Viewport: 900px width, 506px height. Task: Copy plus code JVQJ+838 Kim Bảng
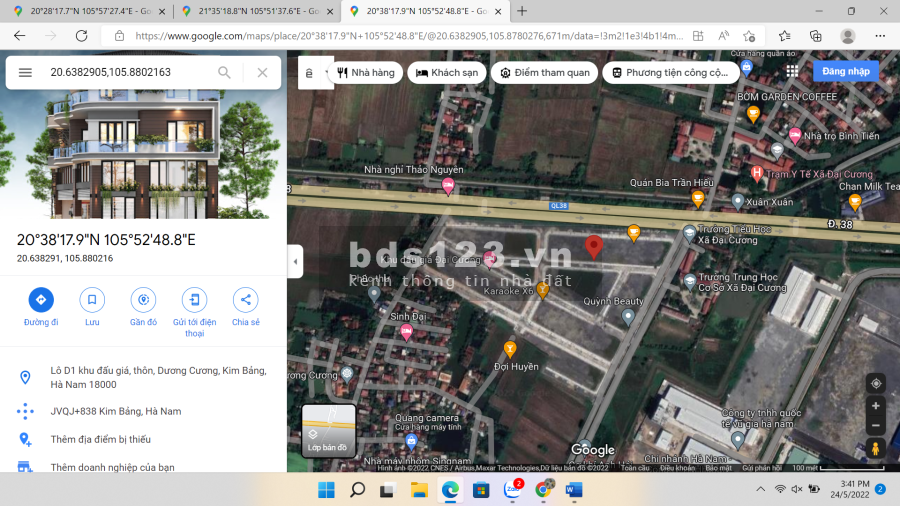click(x=116, y=411)
